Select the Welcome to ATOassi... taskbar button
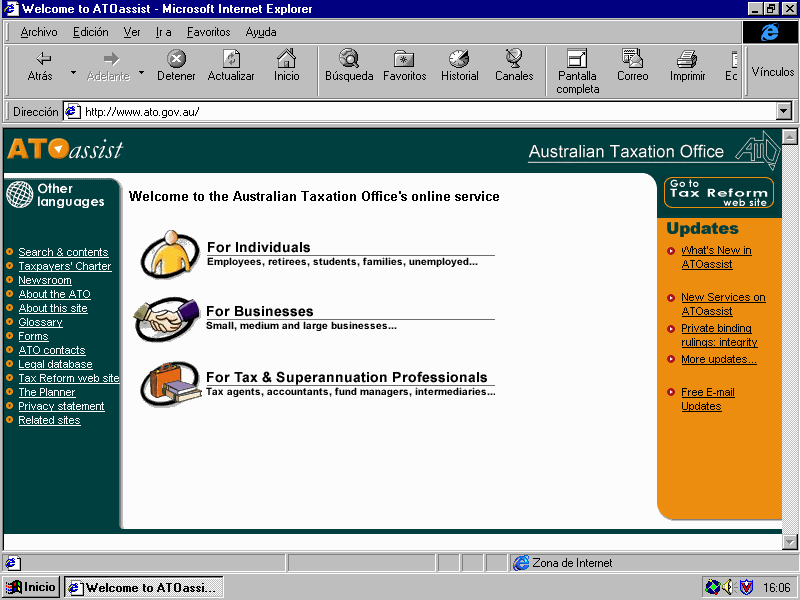This screenshot has height=600, width=800. pos(143,587)
